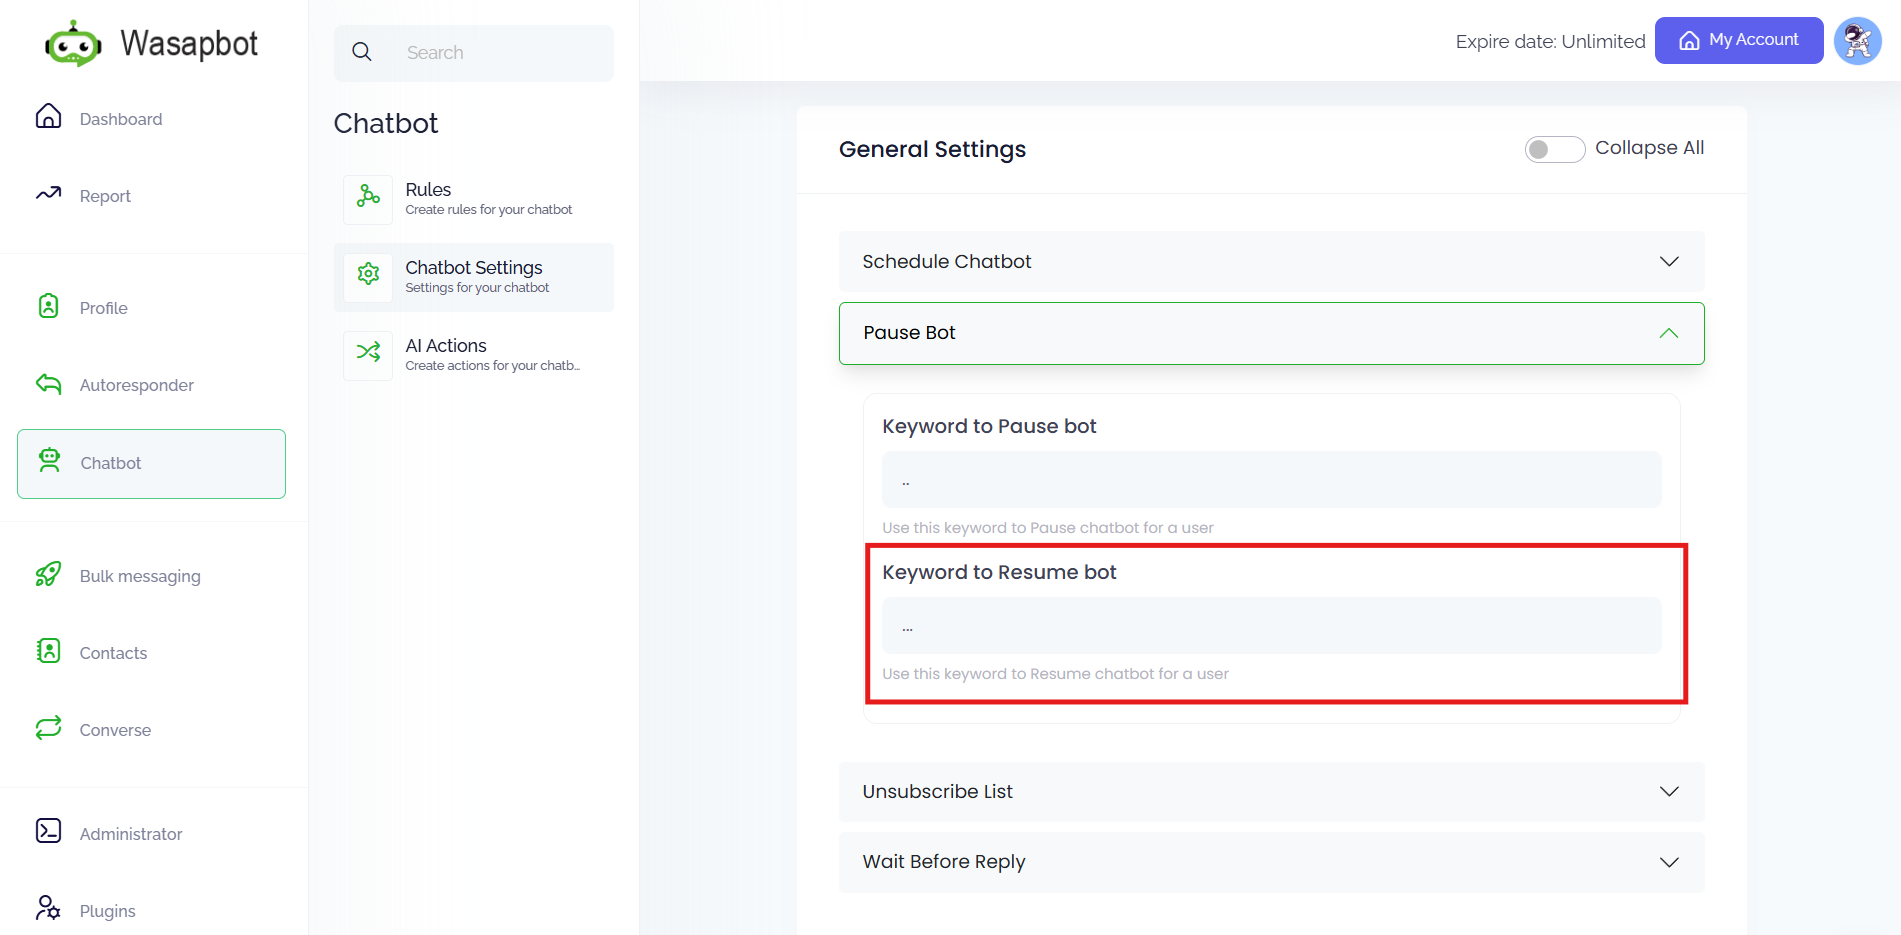Click the Keyword to Resume bot label
The image size is (1901, 935).
click(x=999, y=572)
